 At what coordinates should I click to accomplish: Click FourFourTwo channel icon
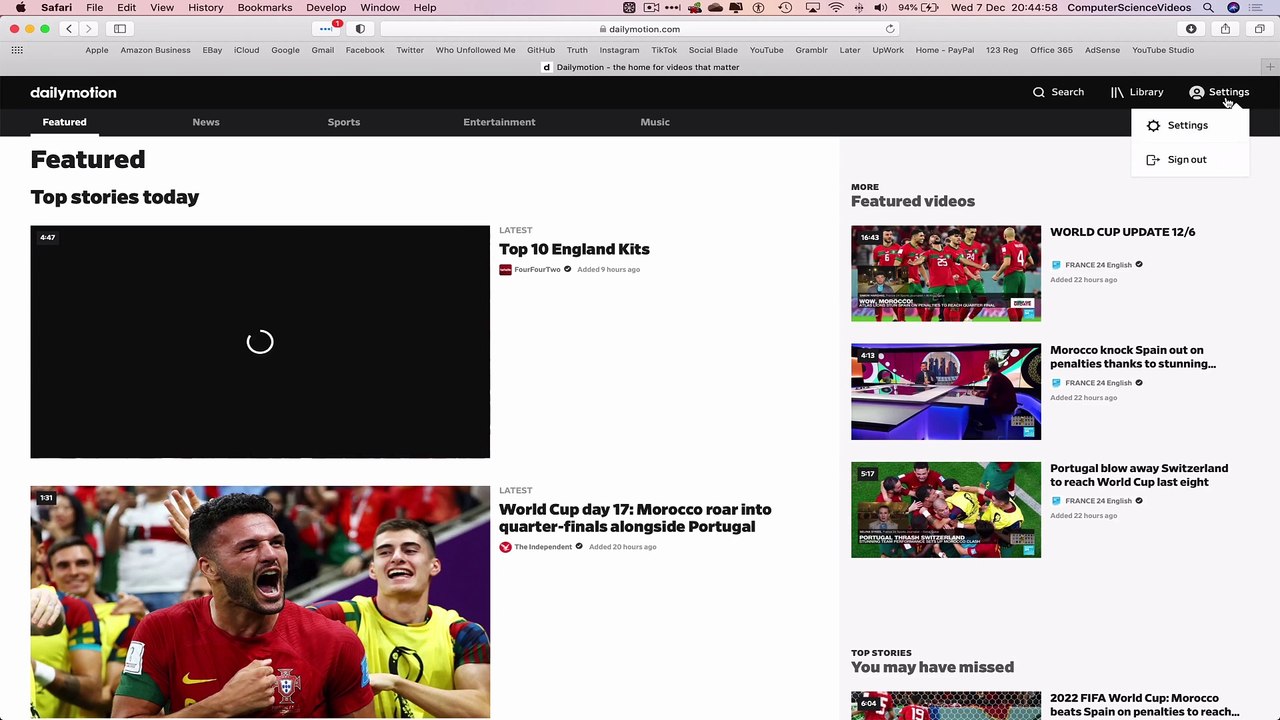click(505, 270)
